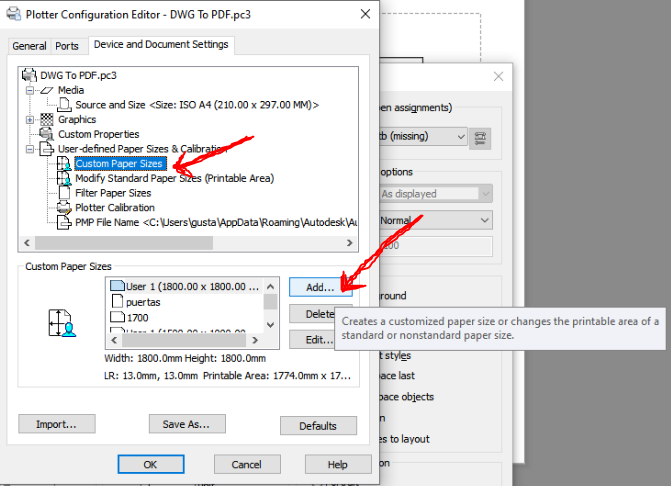Collapse the Media tree node
Viewport: 671px width, 486px height.
[30, 90]
